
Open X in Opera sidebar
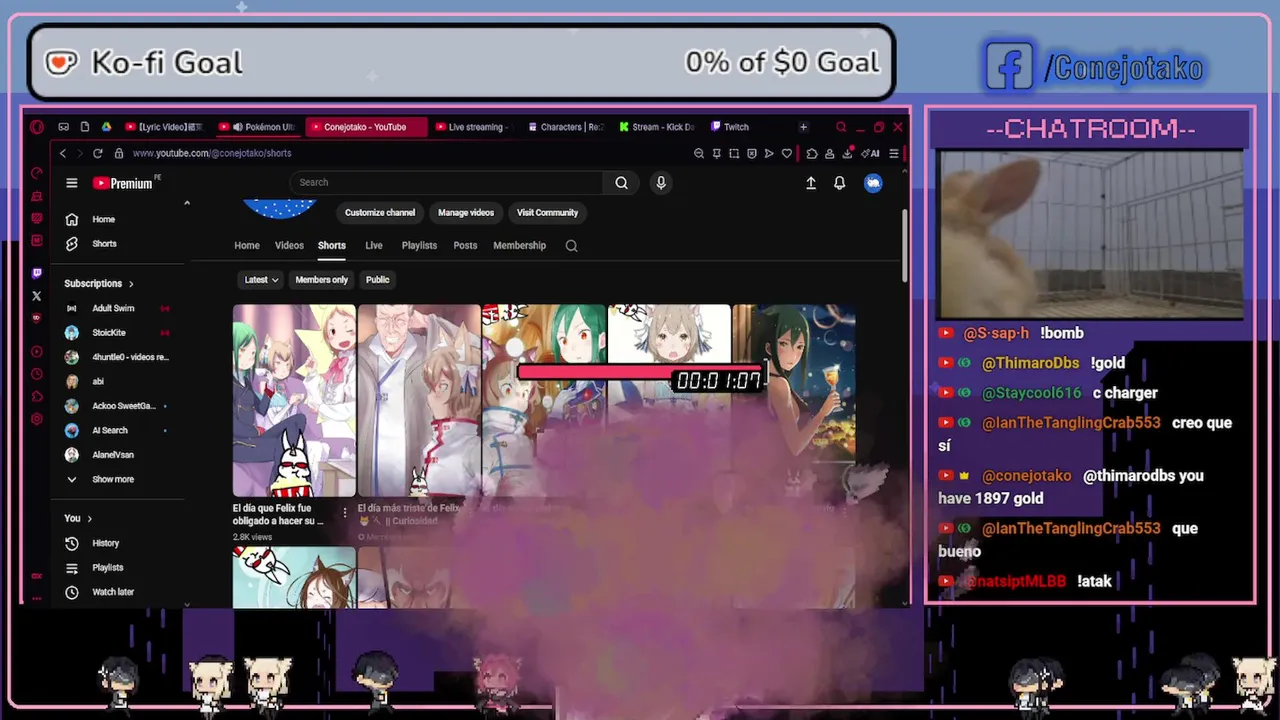point(37,296)
